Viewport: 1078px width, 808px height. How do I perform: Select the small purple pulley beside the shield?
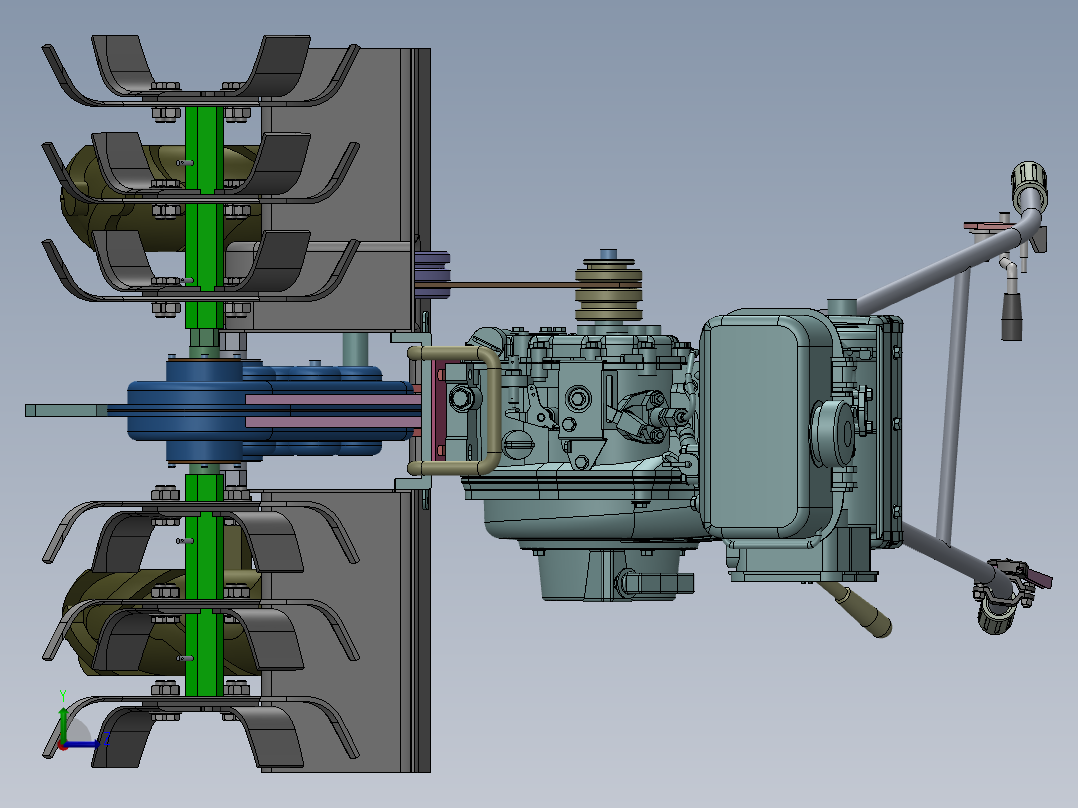(433, 274)
